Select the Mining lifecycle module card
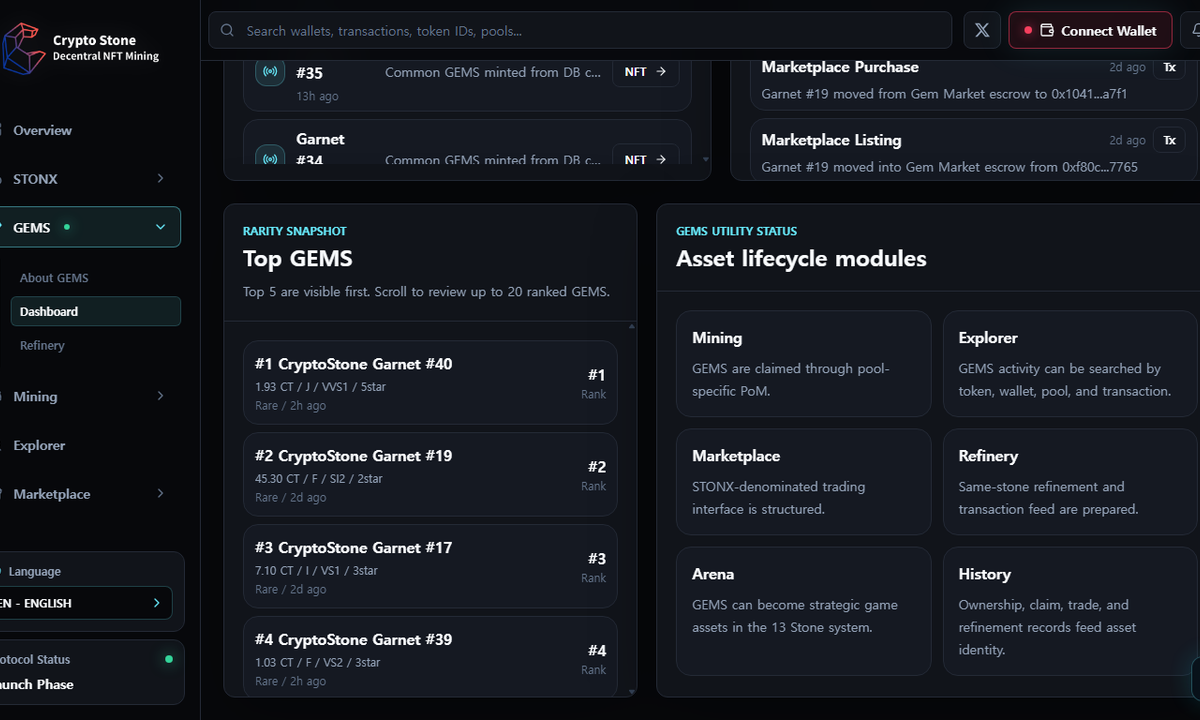 [x=804, y=364]
